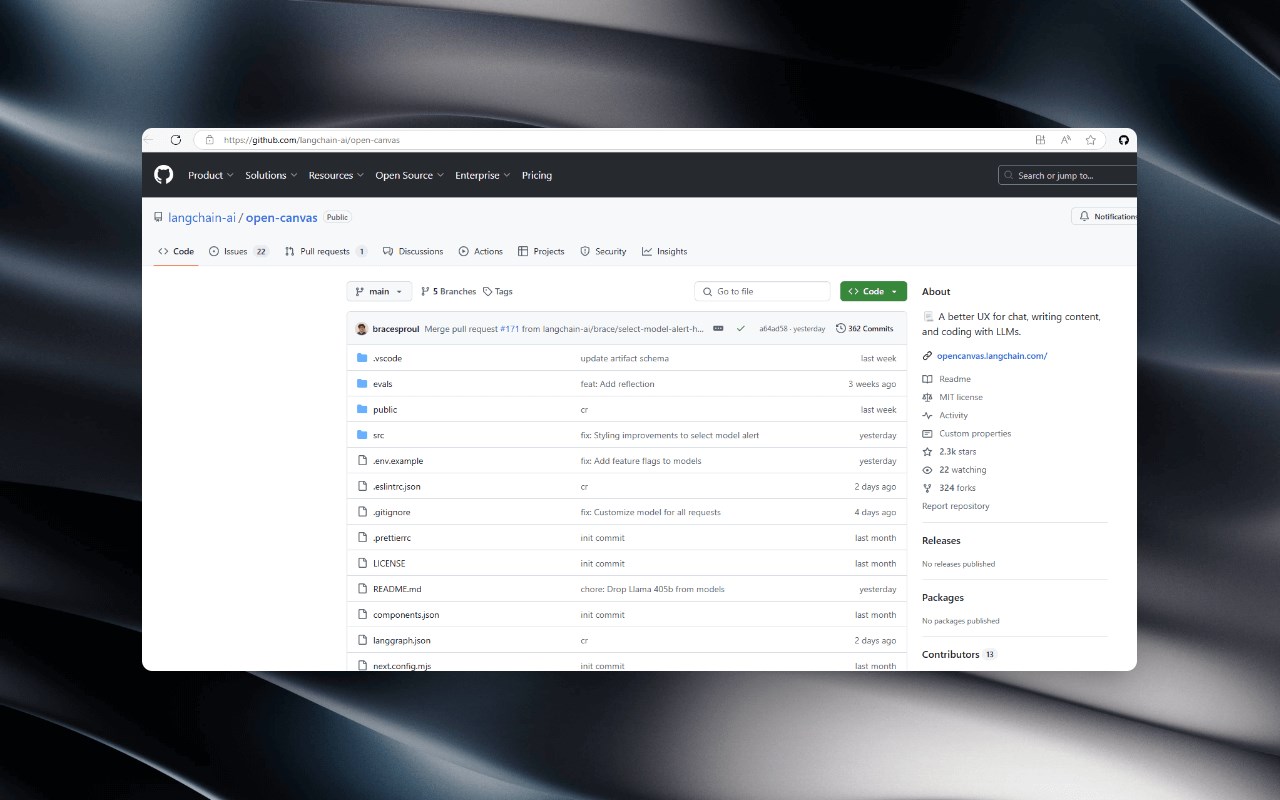Click the GitHub logo in the header

pyautogui.click(x=164, y=175)
